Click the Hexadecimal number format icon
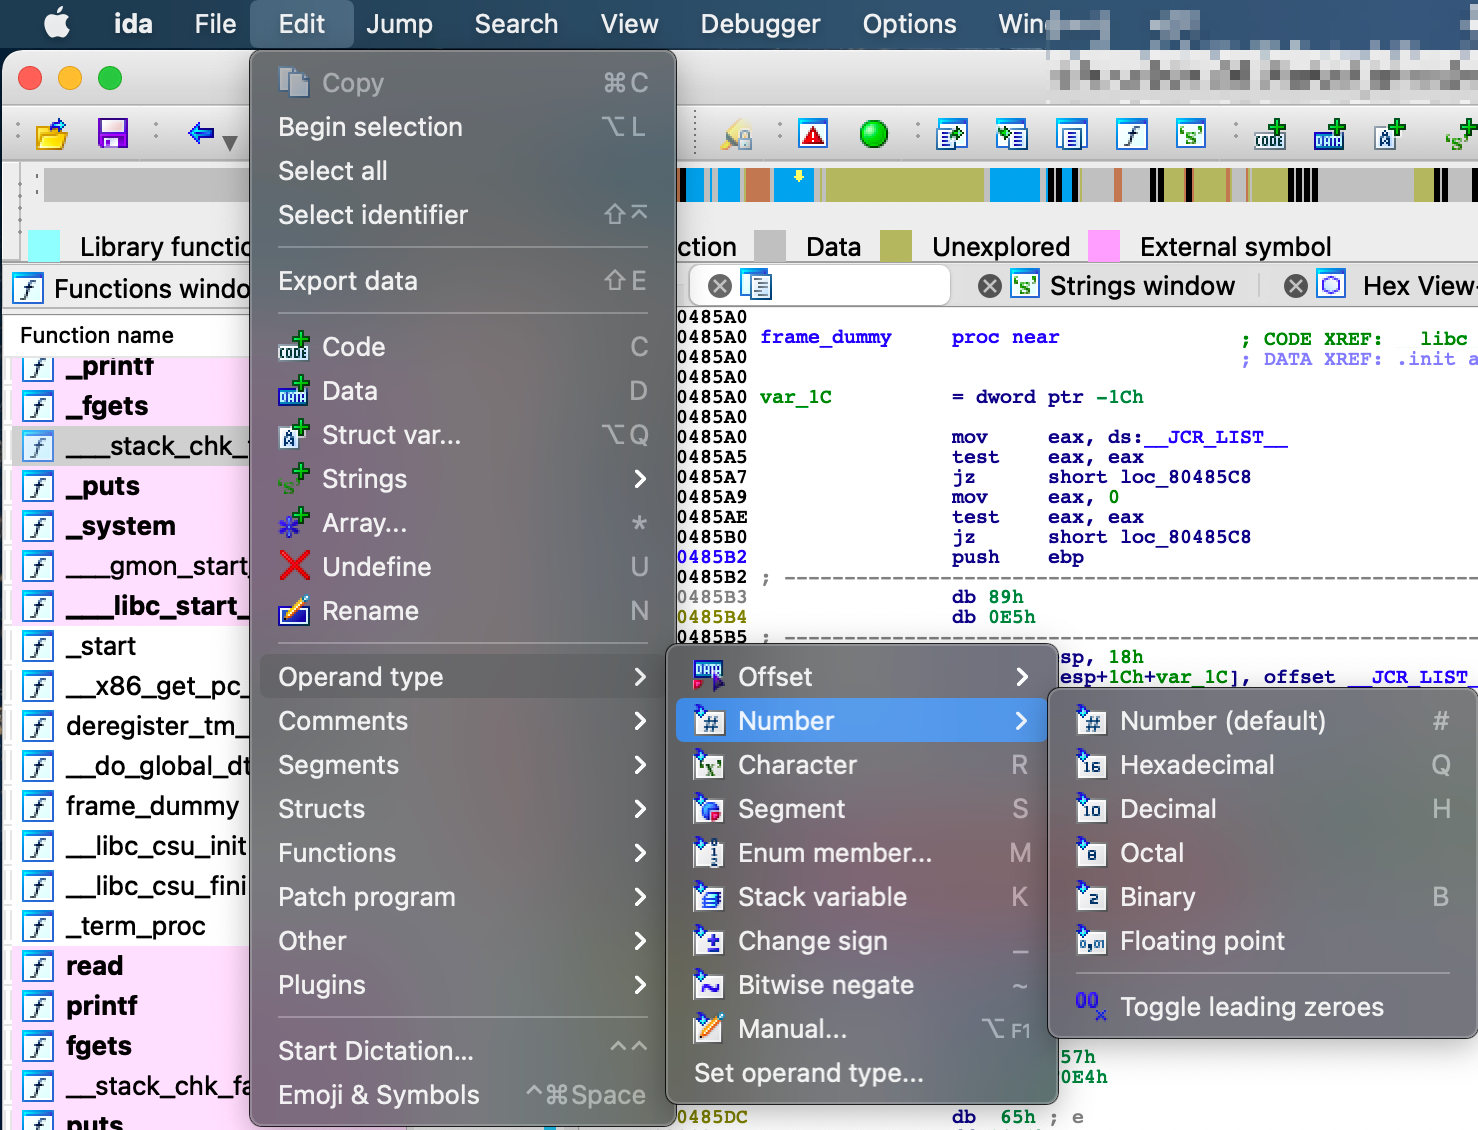The height and width of the screenshot is (1130, 1478). (x=1091, y=765)
